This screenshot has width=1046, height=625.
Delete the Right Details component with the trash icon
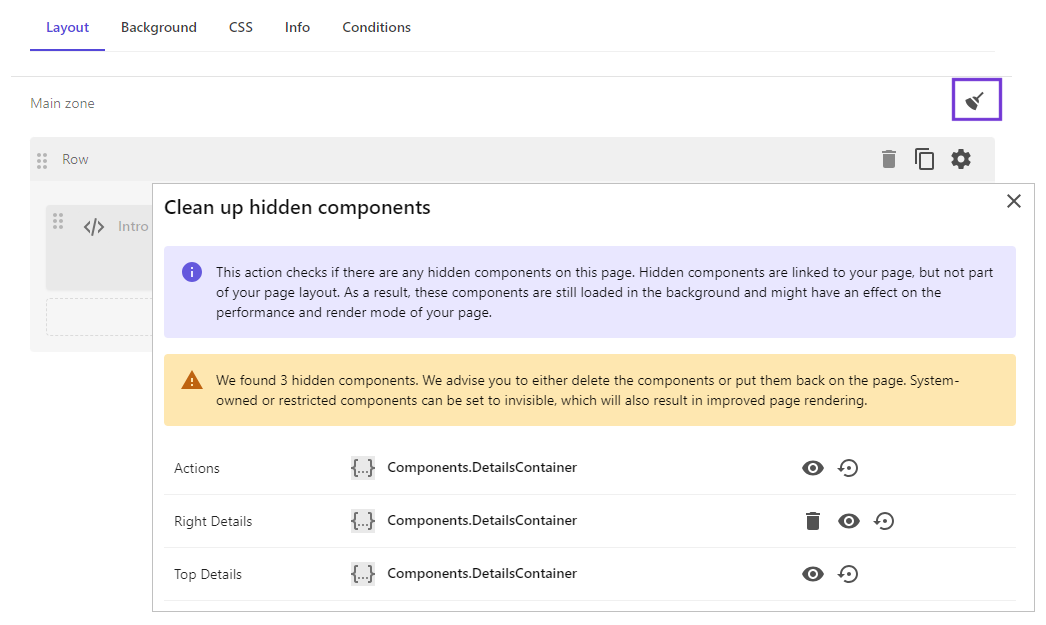click(x=812, y=520)
